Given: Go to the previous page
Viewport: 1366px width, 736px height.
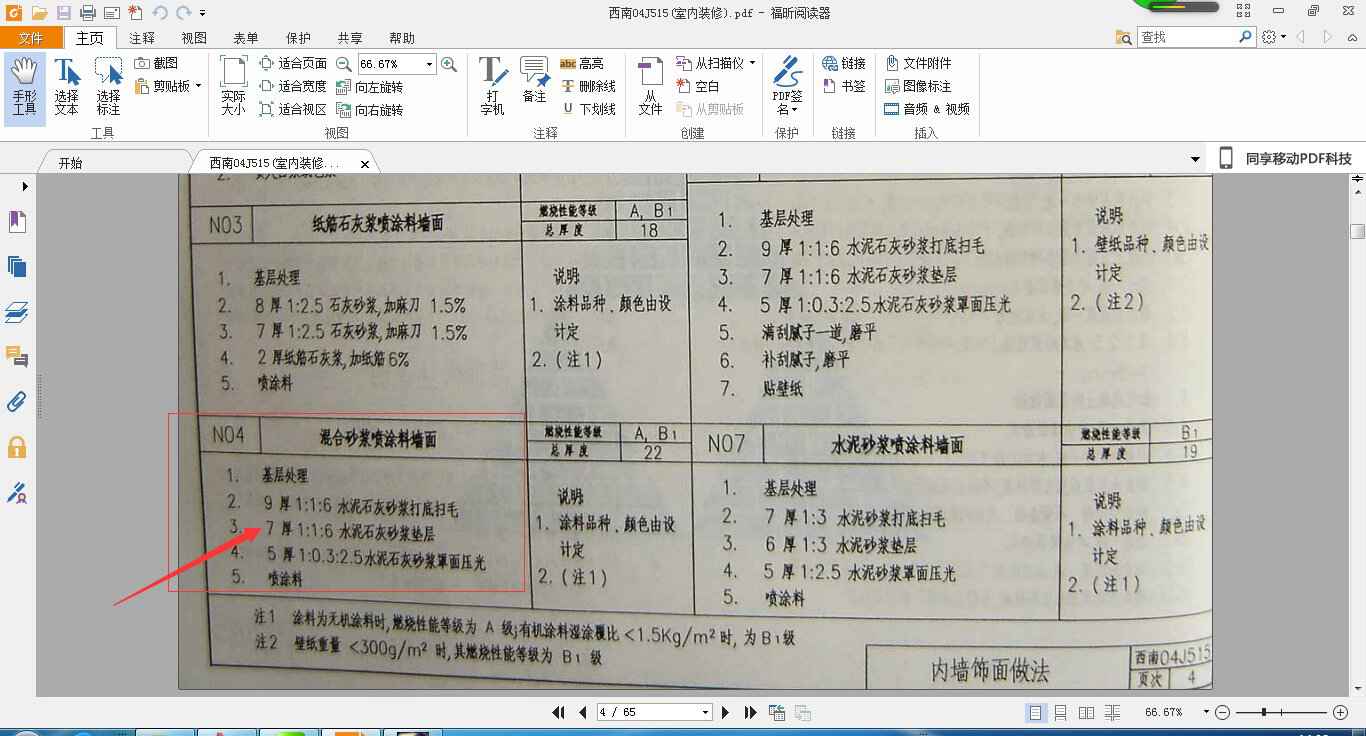Looking at the screenshot, I should pyautogui.click(x=583, y=712).
